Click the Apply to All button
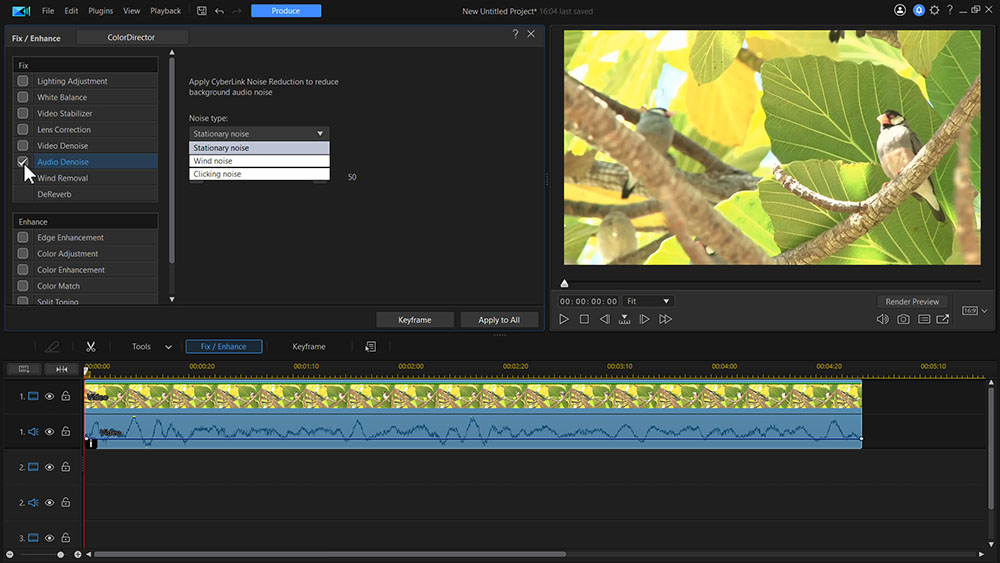 click(x=499, y=320)
